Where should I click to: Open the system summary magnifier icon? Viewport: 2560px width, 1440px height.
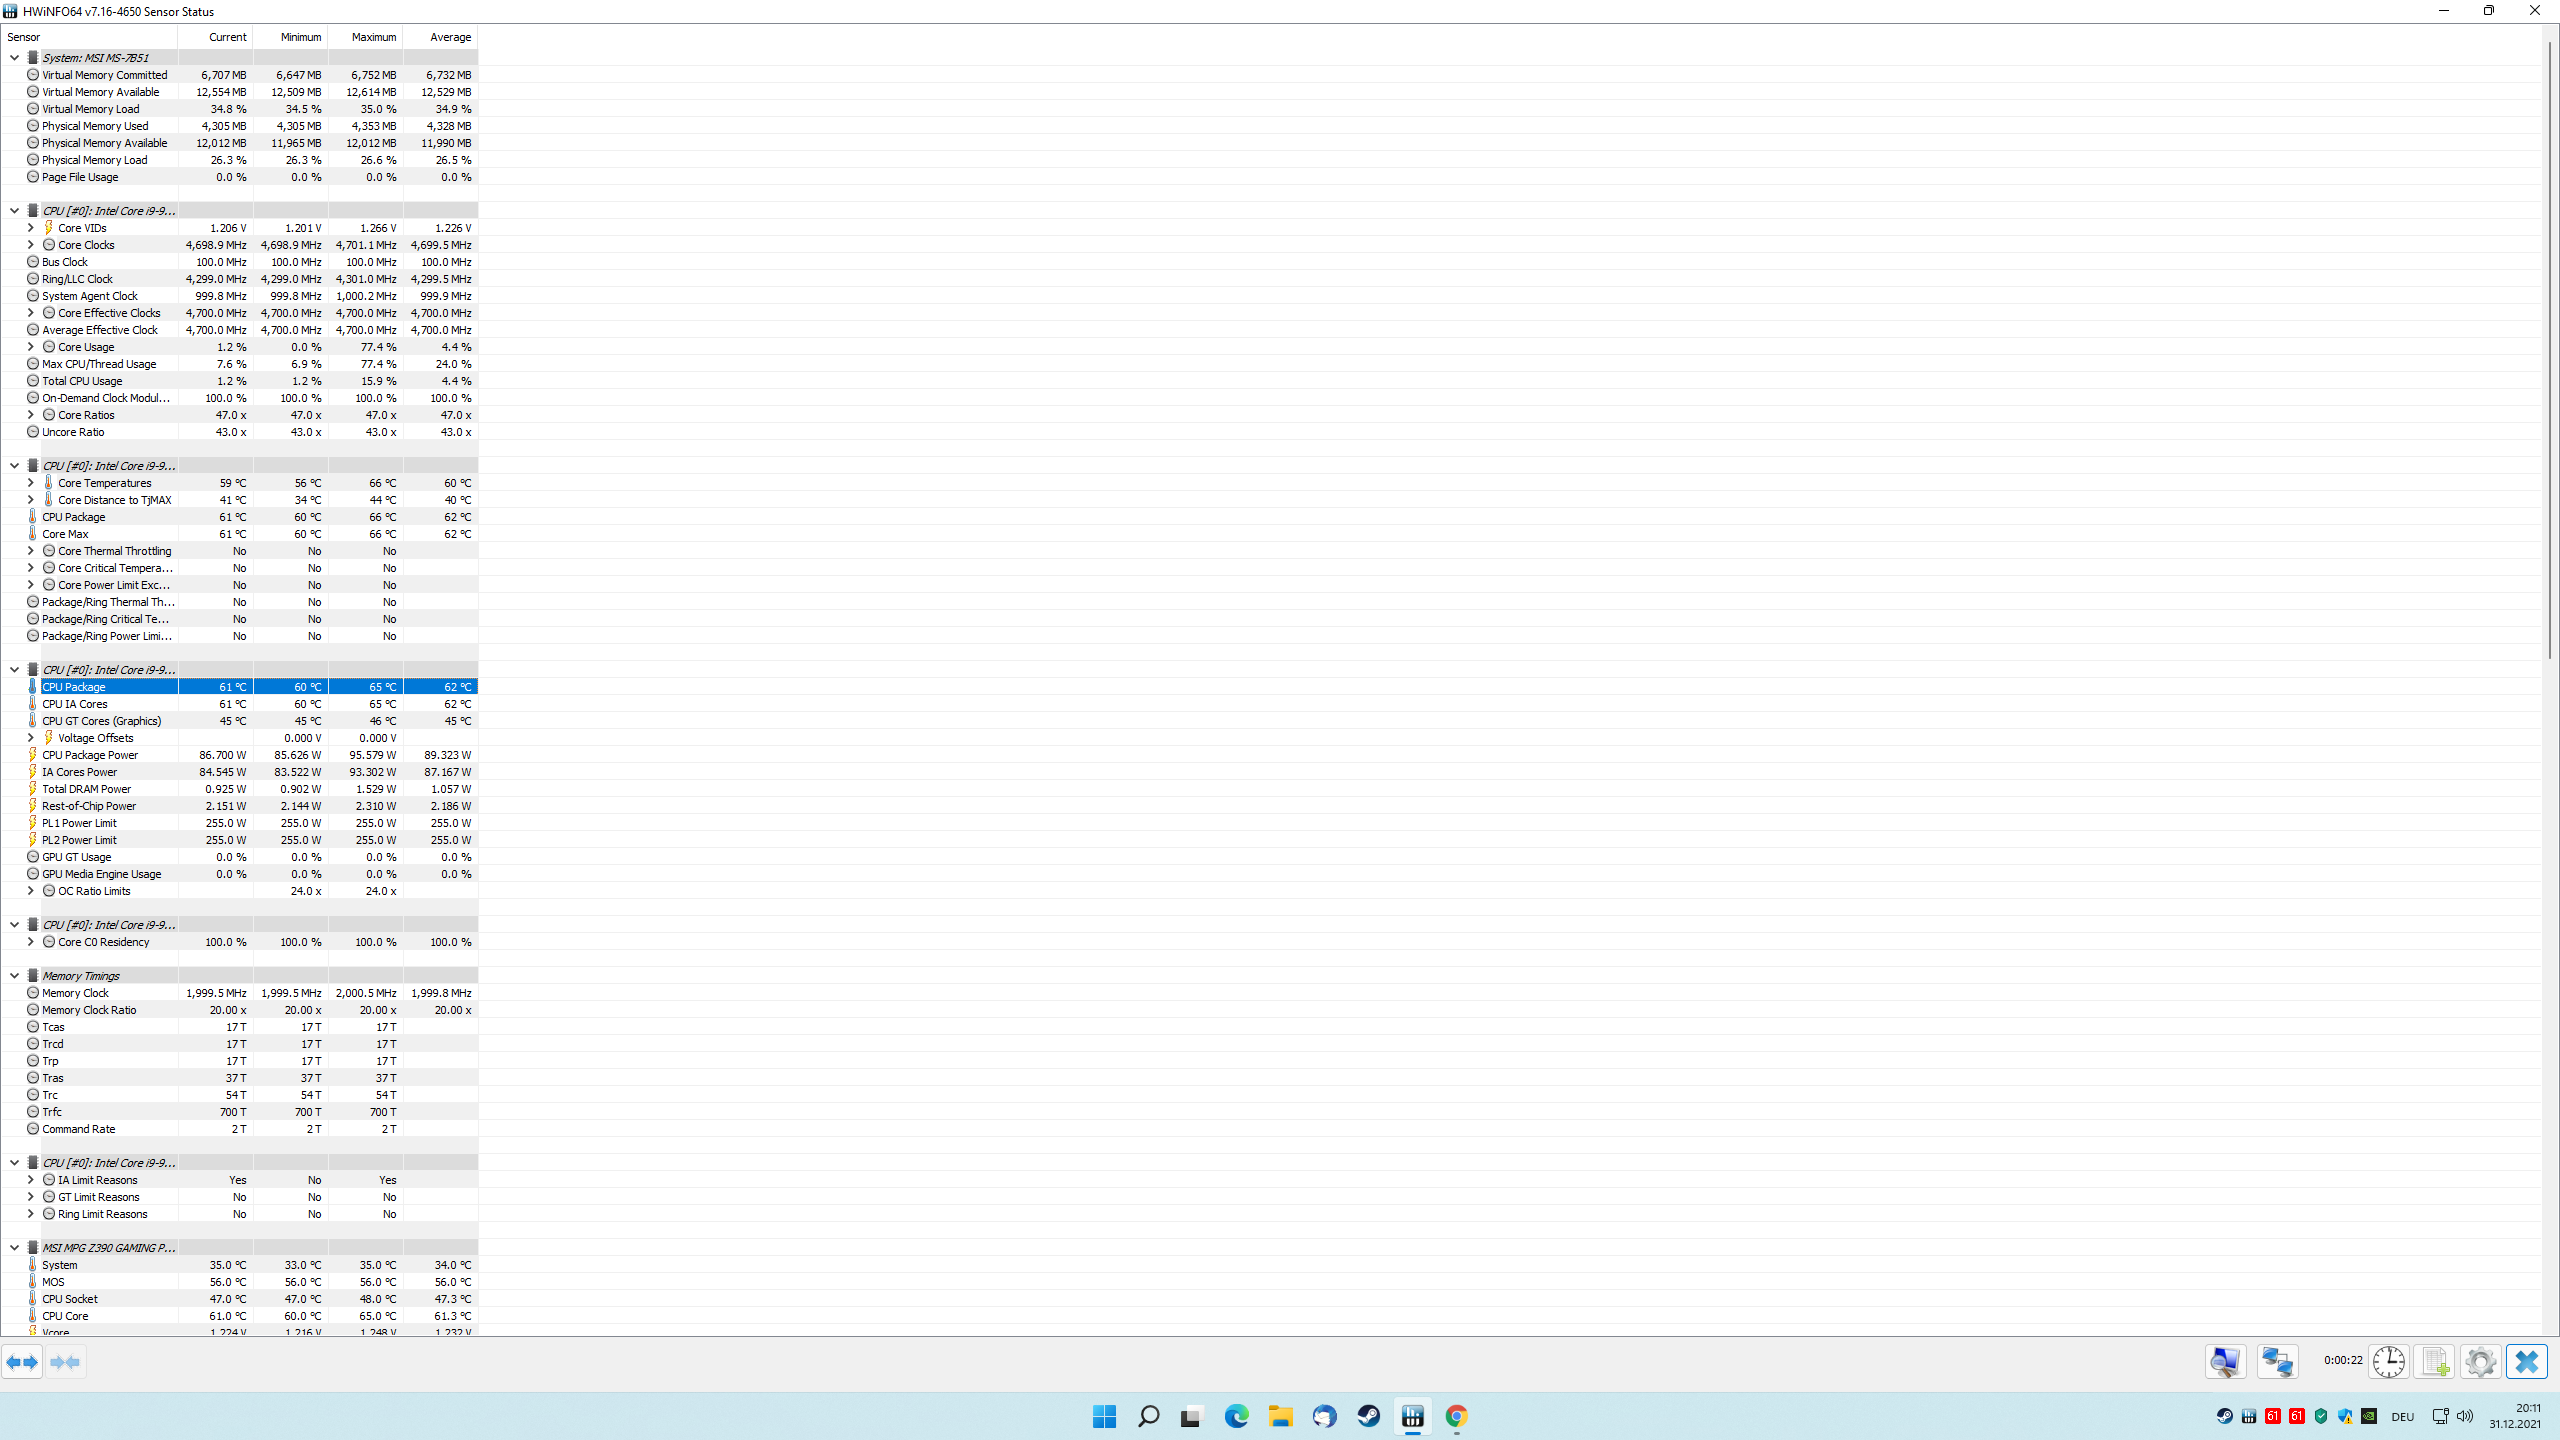2225,1362
